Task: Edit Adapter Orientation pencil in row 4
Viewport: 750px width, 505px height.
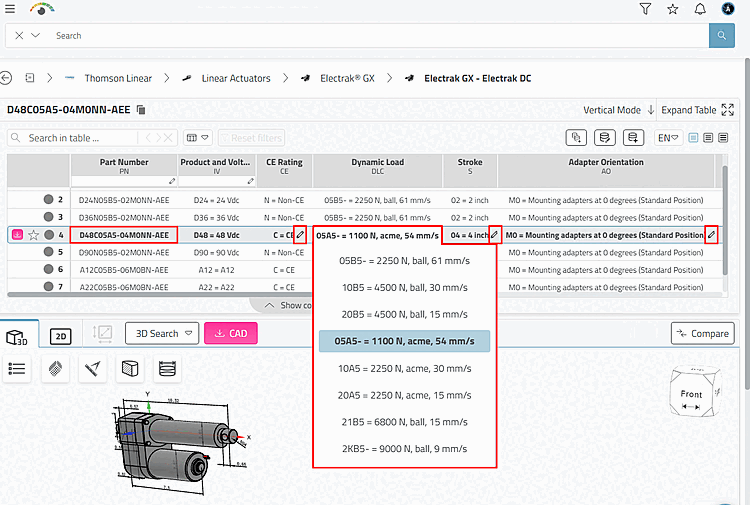Action: pos(712,235)
